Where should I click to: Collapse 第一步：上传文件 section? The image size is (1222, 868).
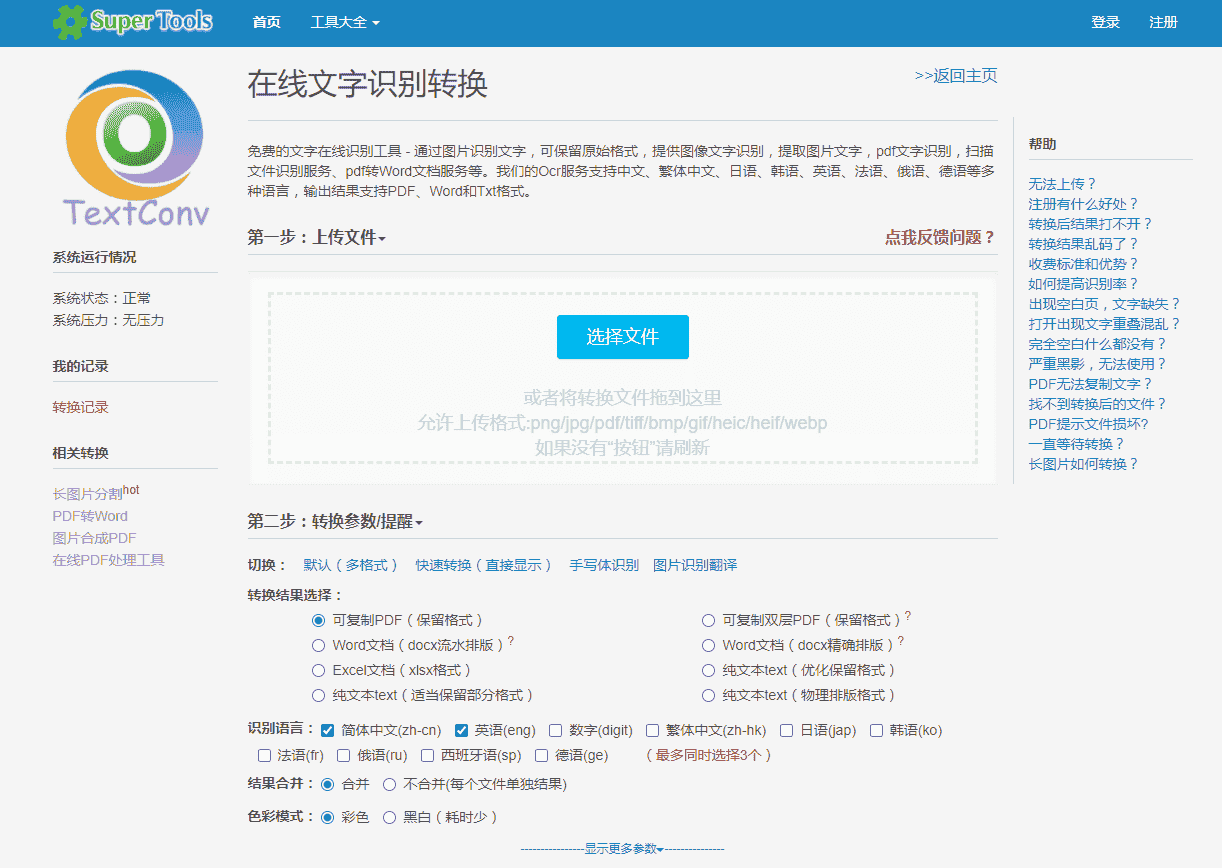[x=317, y=237]
